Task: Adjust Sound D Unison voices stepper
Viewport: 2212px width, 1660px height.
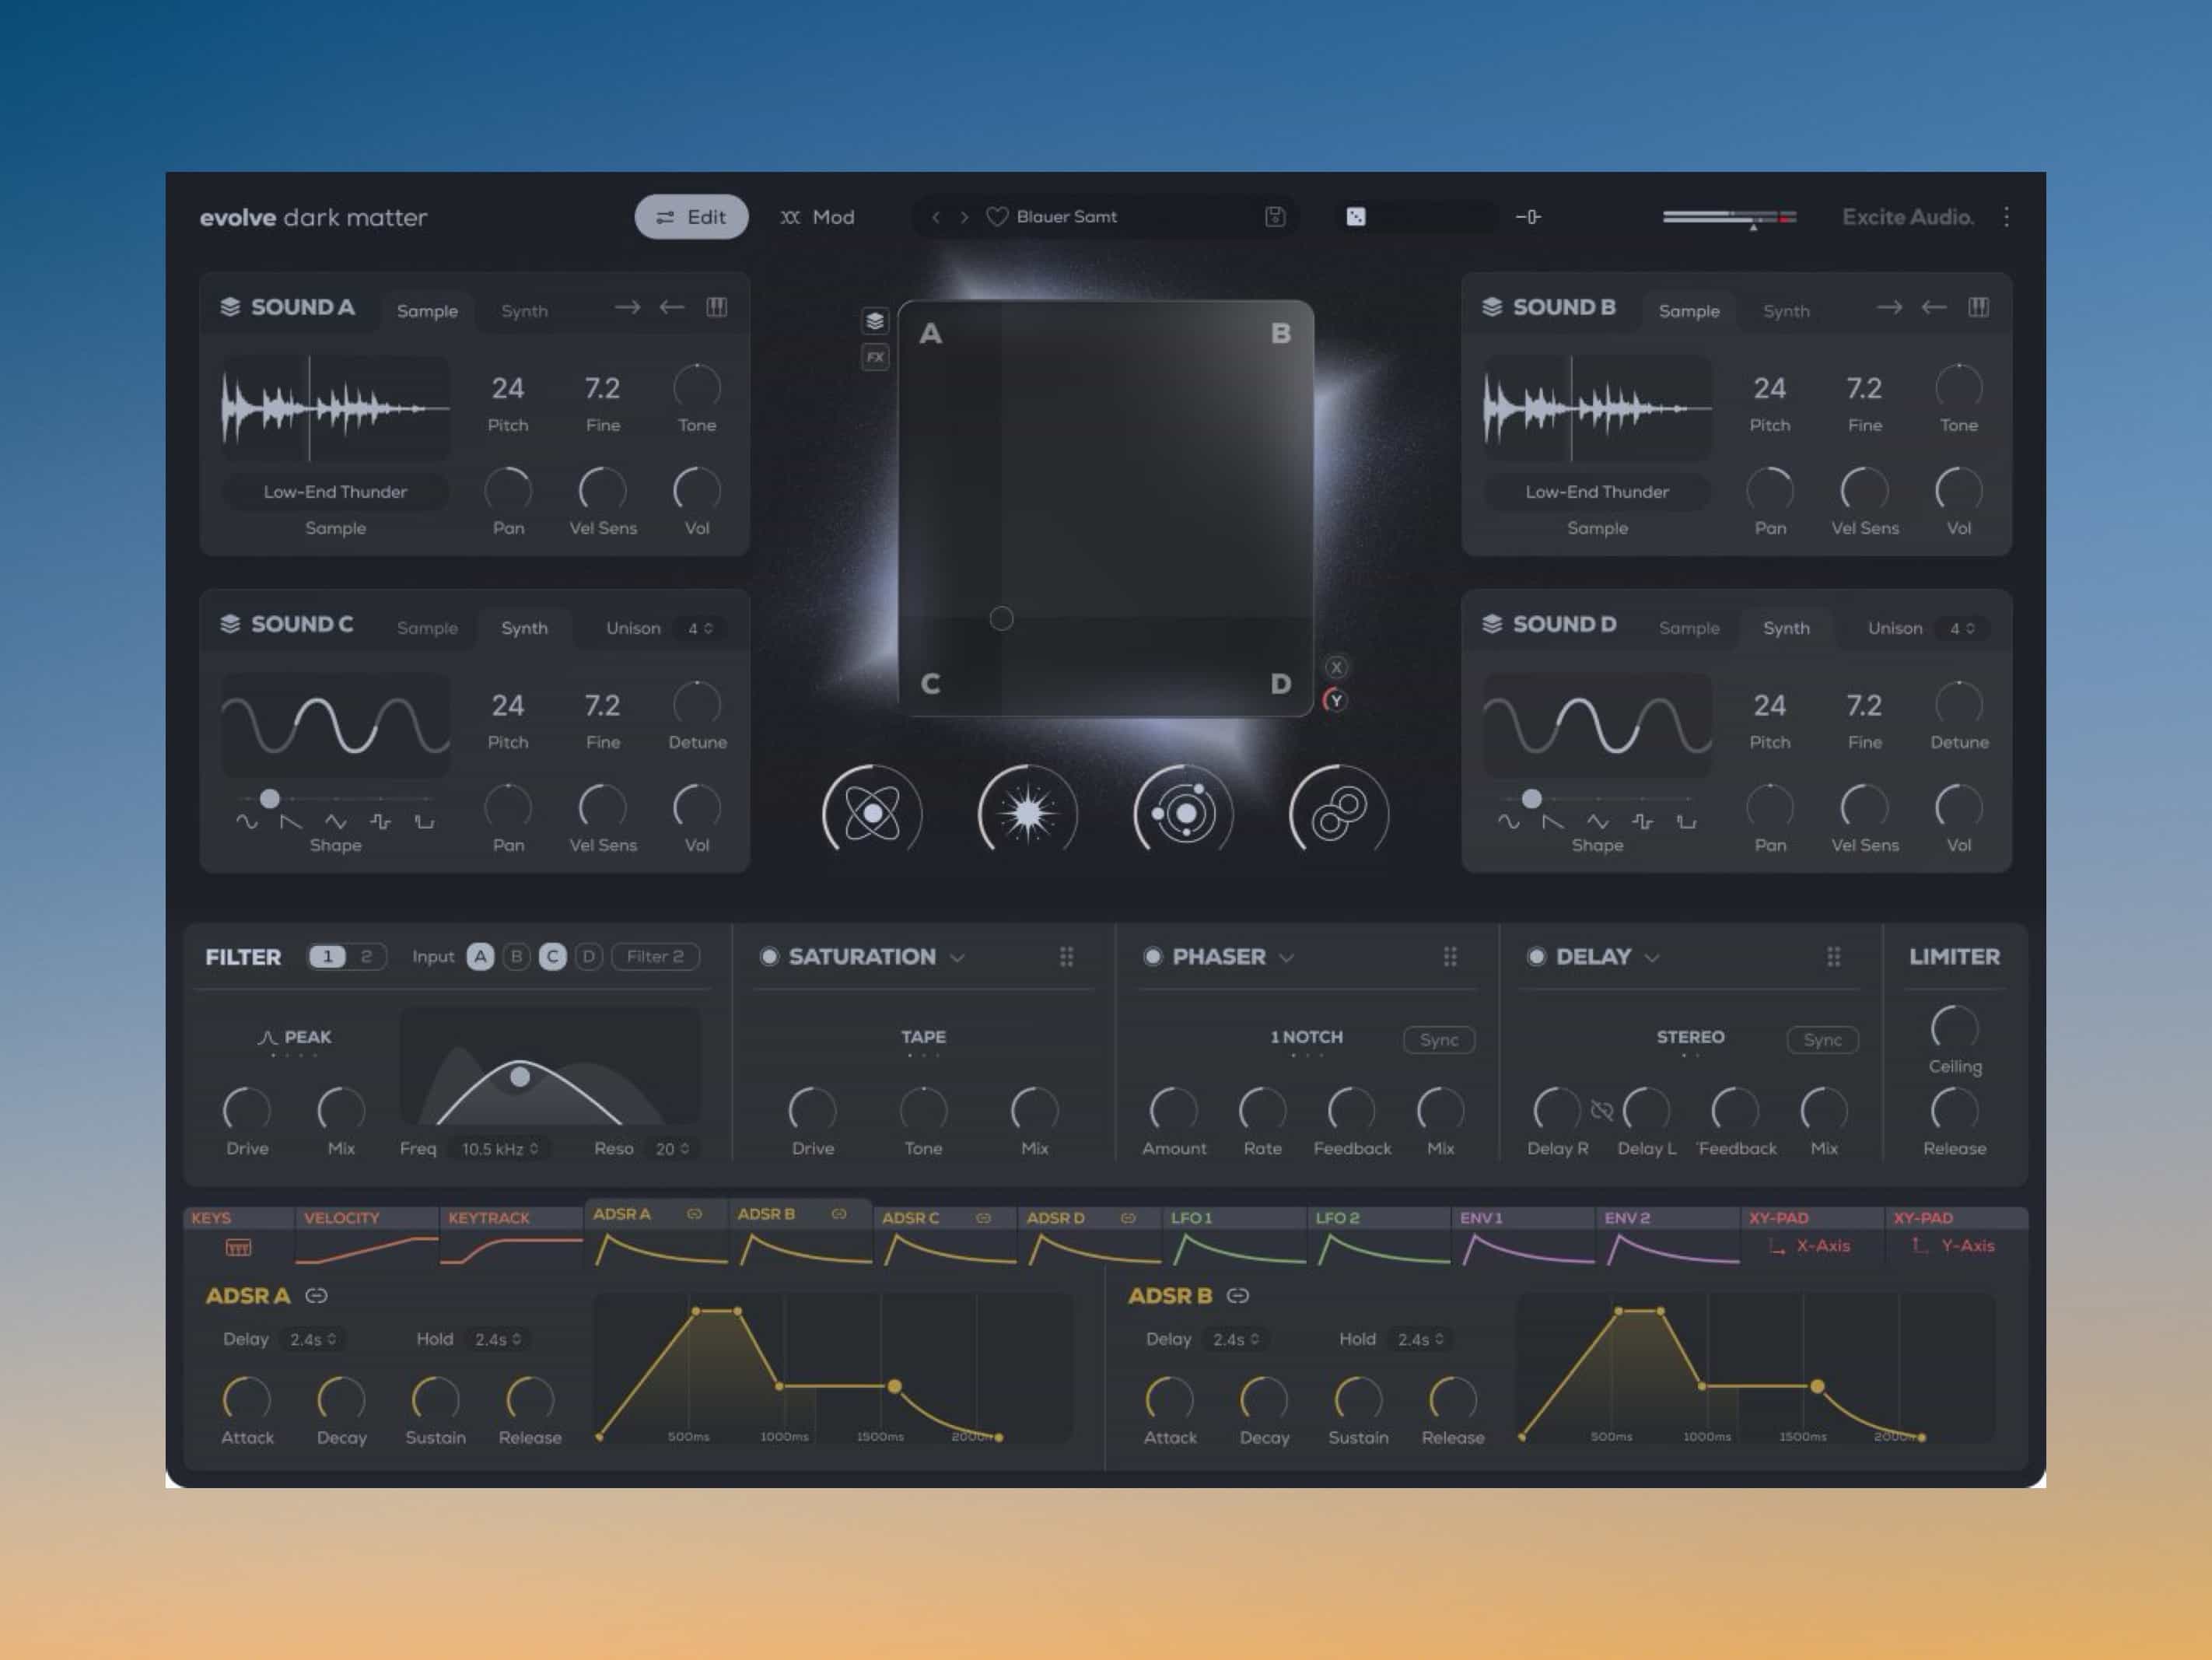Action: pyautogui.click(x=1962, y=628)
